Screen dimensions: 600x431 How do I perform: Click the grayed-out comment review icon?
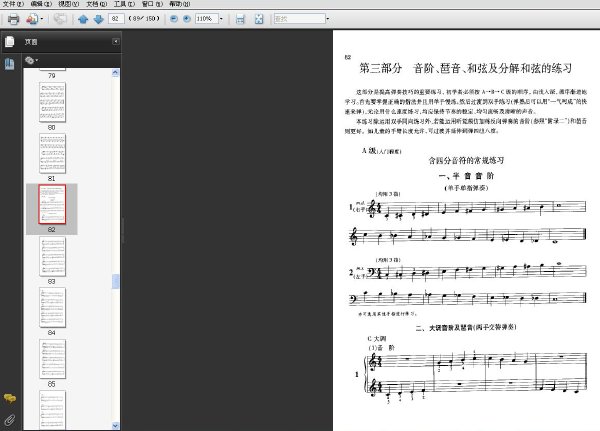[60, 19]
